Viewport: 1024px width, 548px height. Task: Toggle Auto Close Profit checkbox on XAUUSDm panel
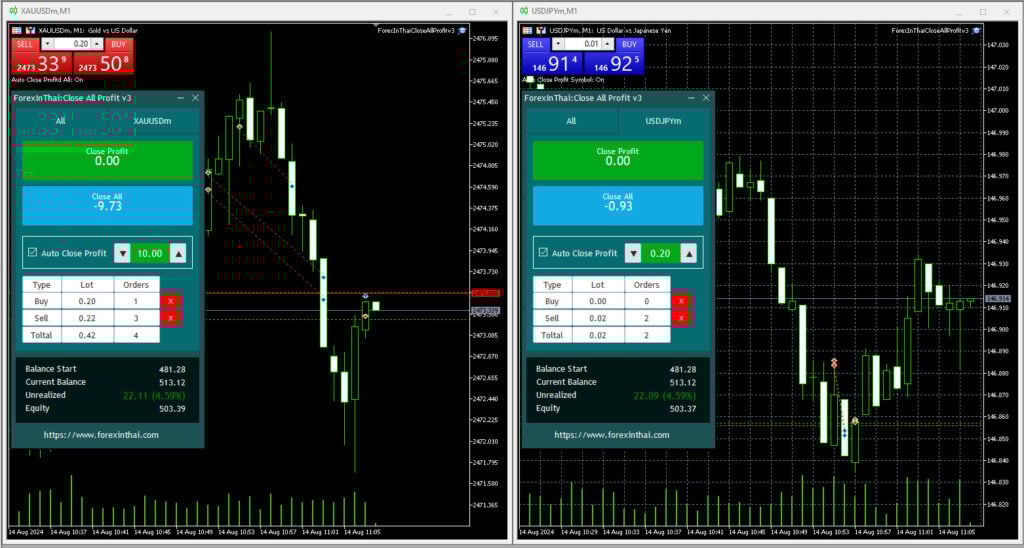coord(32,254)
